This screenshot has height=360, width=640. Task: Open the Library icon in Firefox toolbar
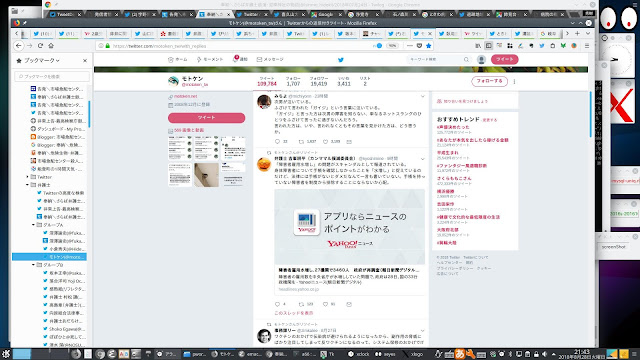(x=478, y=46)
